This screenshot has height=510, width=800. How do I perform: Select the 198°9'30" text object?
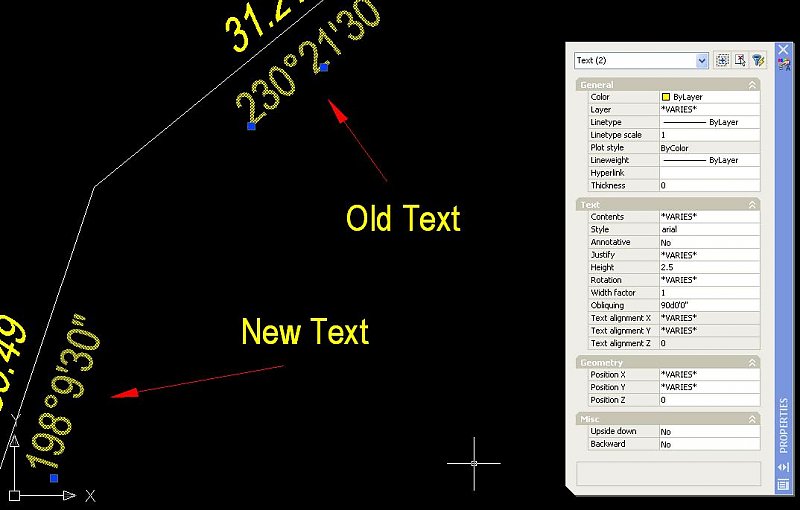(62, 392)
